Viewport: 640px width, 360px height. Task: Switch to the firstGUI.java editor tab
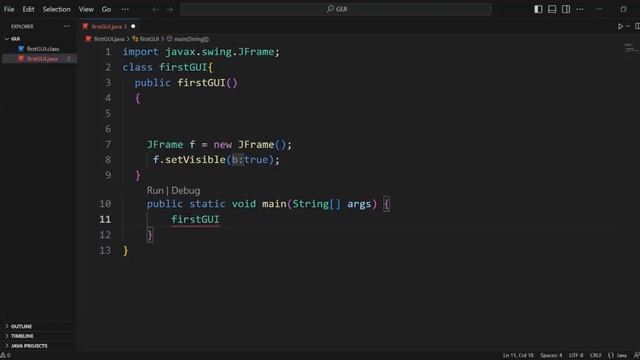click(109, 26)
